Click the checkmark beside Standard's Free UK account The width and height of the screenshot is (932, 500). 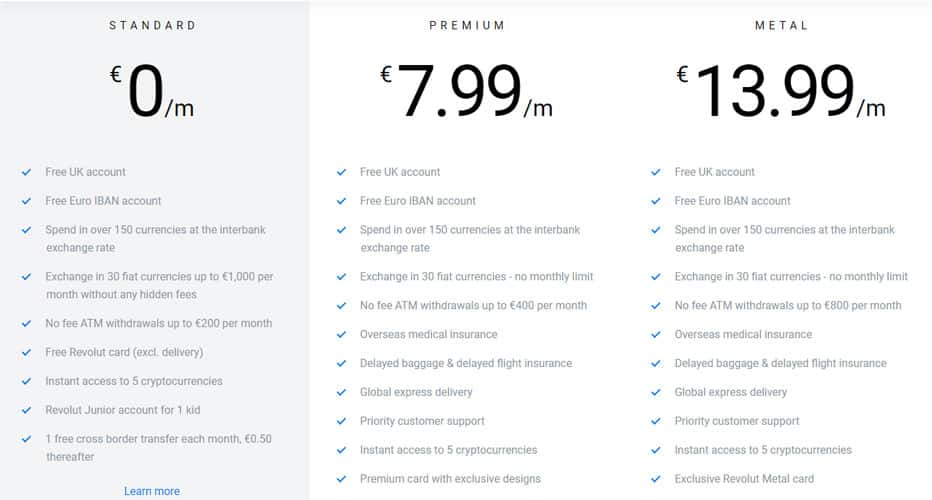tap(26, 172)
